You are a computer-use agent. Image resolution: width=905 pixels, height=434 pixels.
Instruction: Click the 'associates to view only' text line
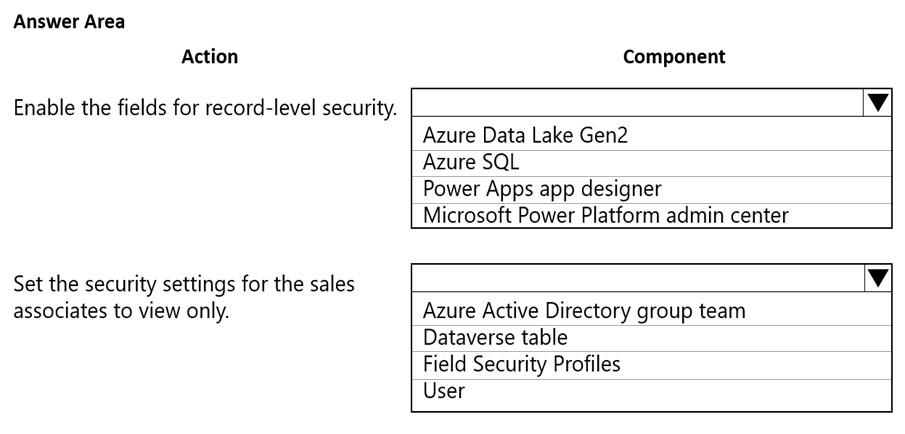tap(121, 311)
